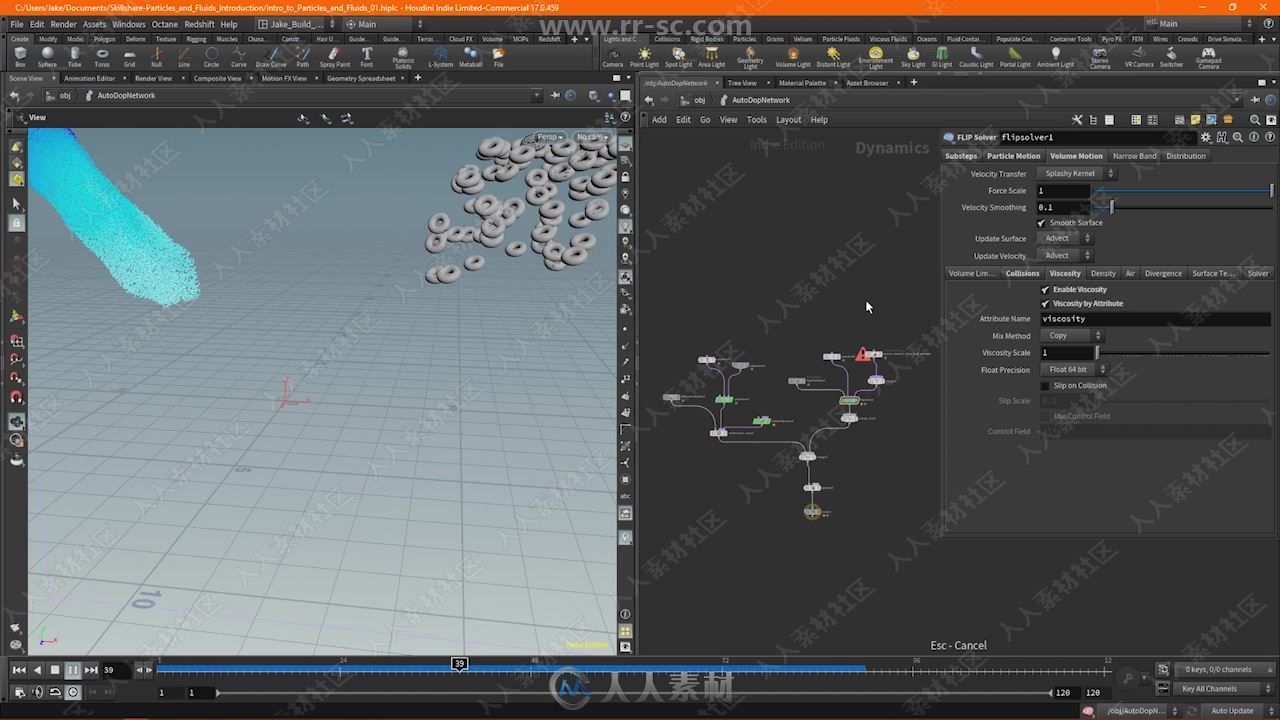Open Velocity Transfer Splashy Kernel dropdown

coord(1078,173)
